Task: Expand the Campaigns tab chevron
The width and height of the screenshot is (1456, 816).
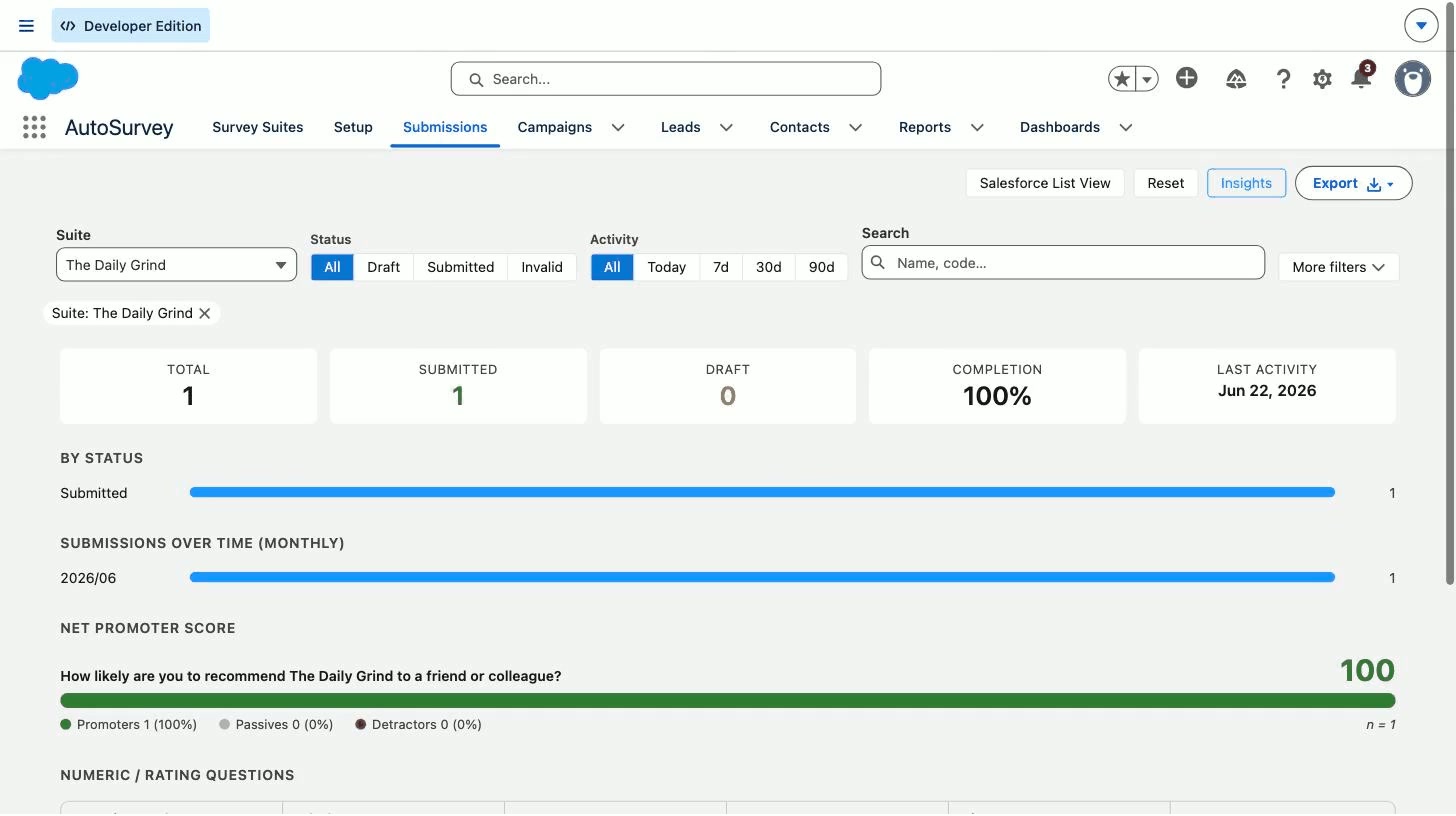Action: click(x=618, y=127)
